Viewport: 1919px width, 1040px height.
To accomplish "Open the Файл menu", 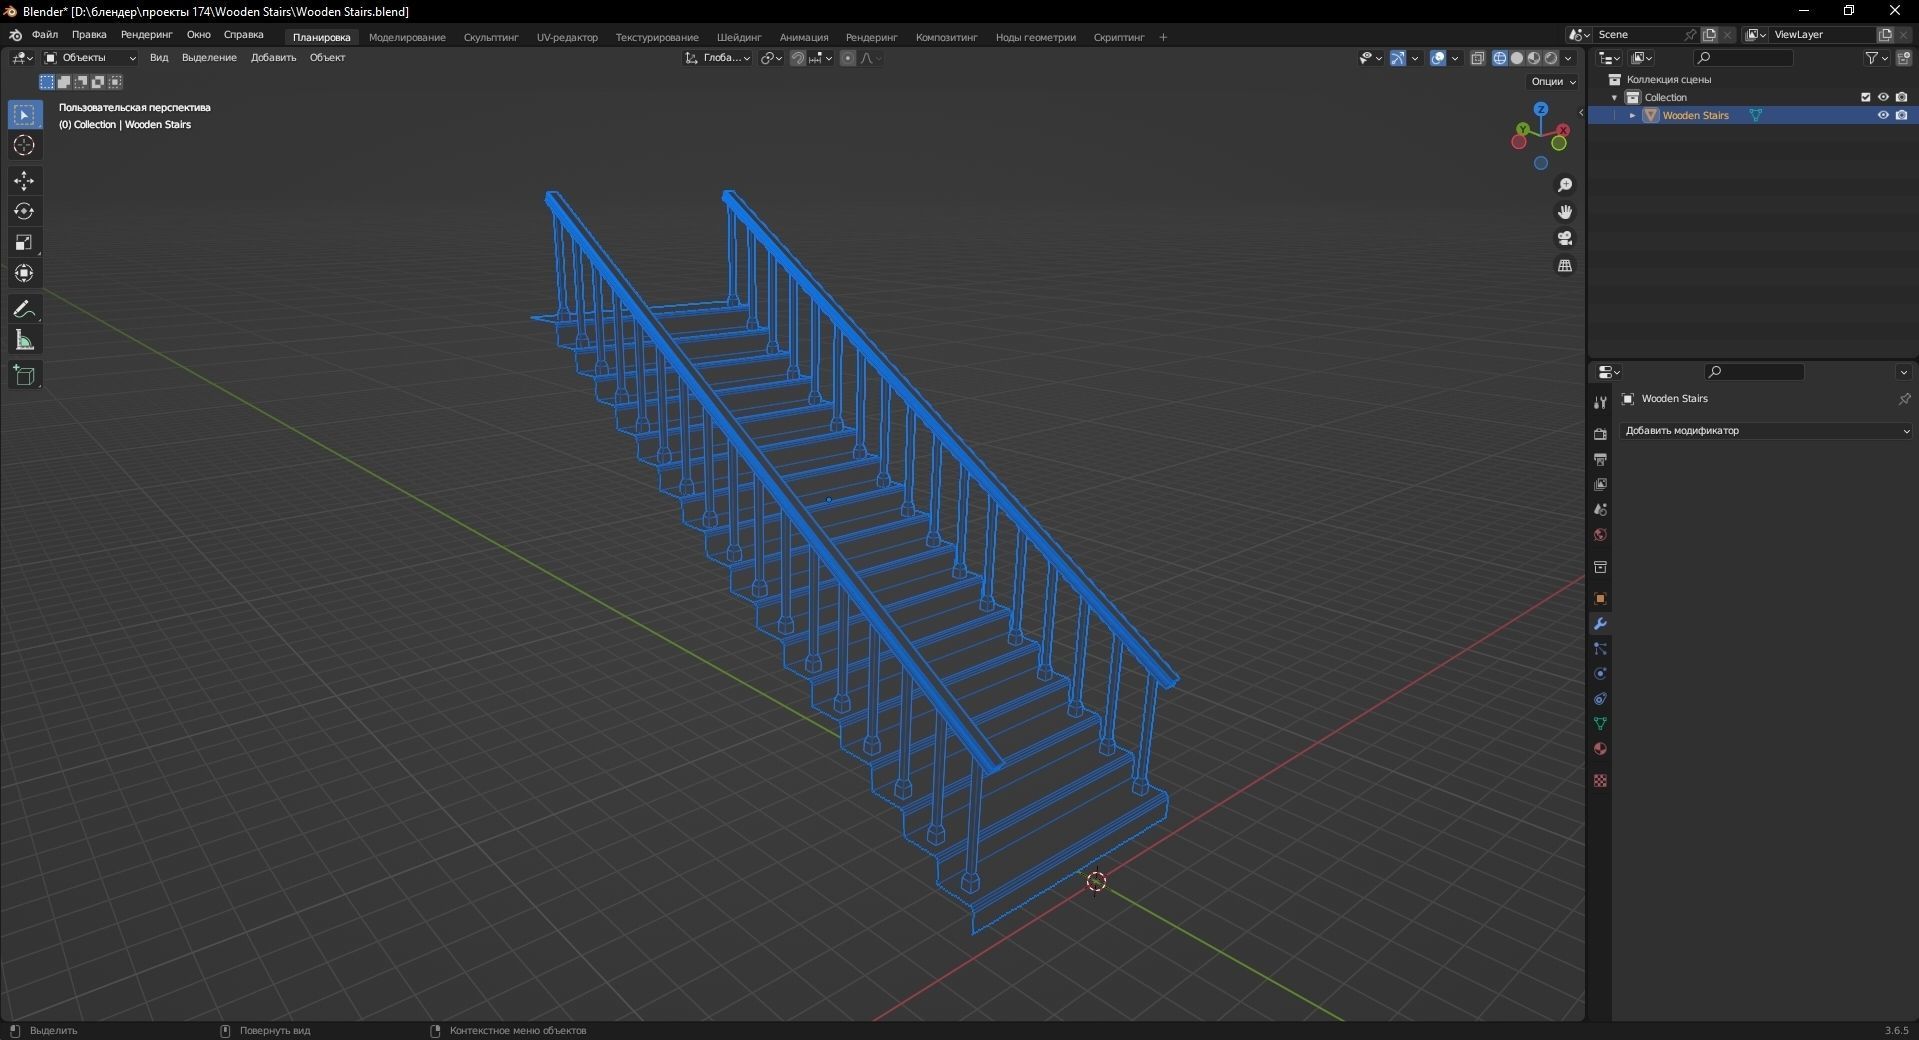I will point(45,35).
